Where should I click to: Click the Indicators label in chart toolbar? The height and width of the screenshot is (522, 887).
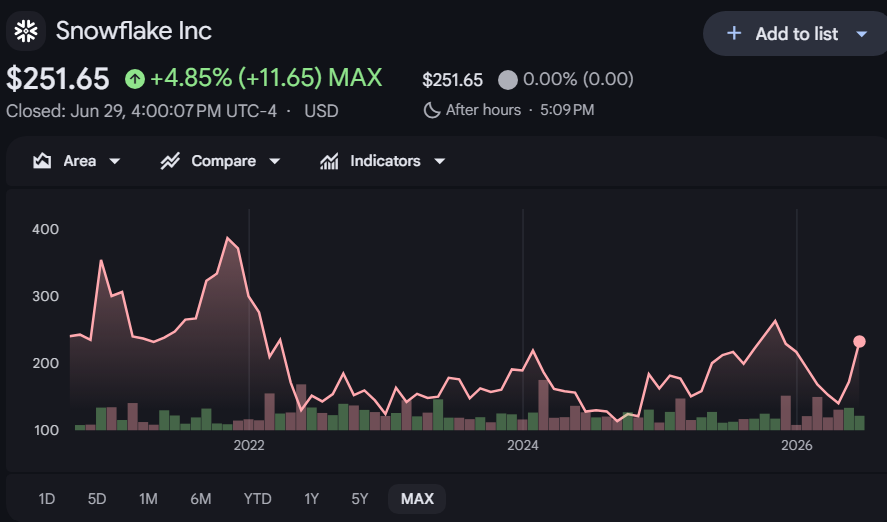click(x=385, y=161)
